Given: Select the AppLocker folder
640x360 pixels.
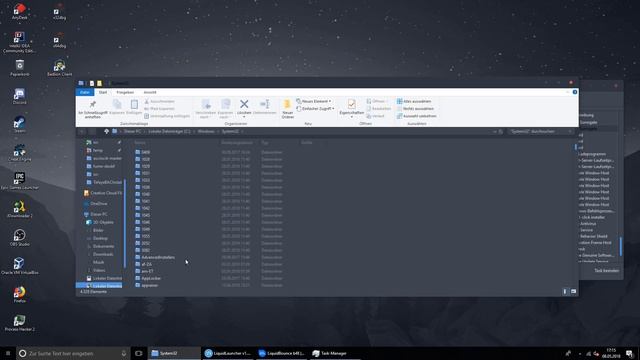Looking at the screenshot, I should (148, 278).
